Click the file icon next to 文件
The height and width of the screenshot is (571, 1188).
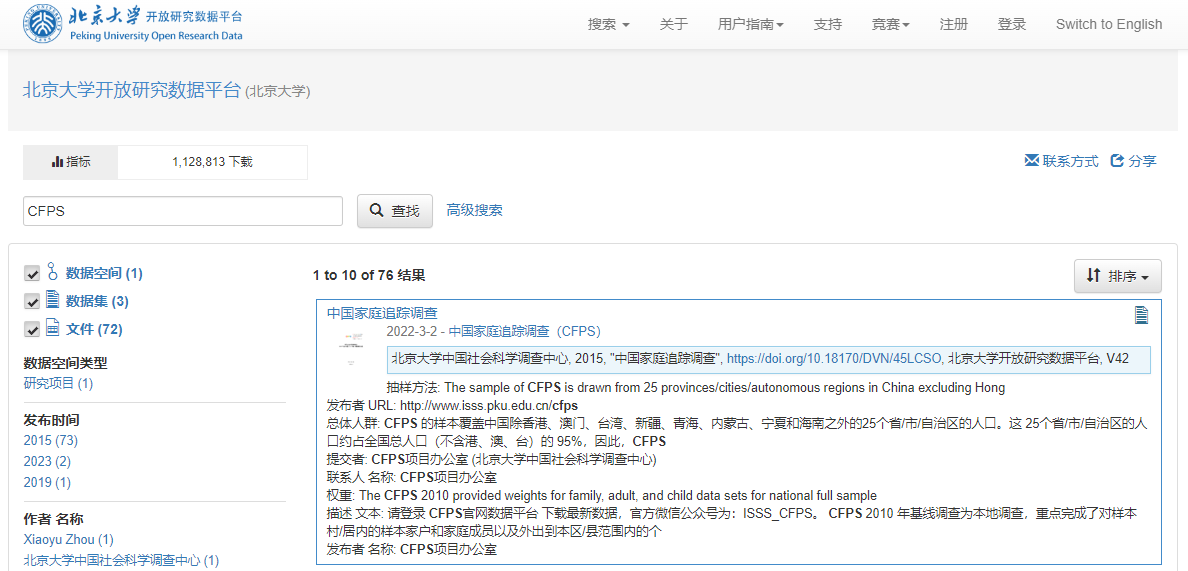pyautogui.click(x=52, y=328)
